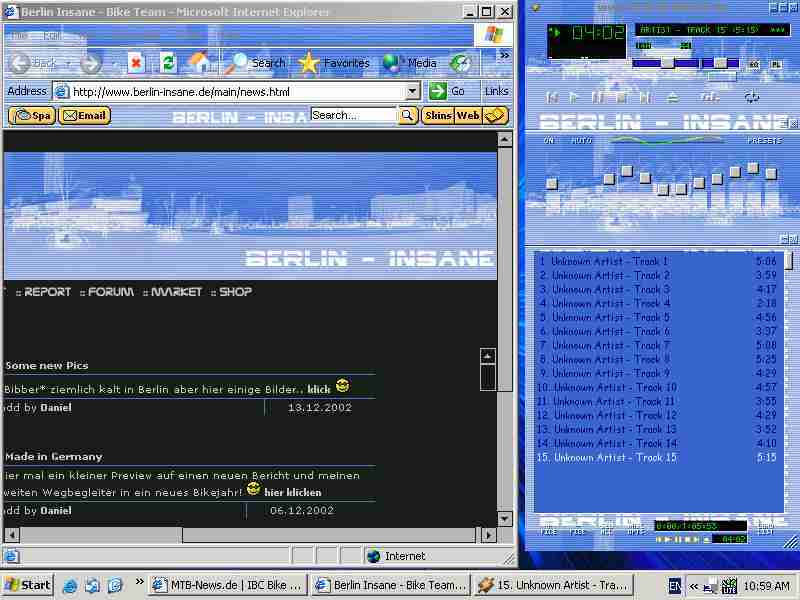Toggle the equalizer AUTO button
The width and height of the screenshot is (800, 600).
pyautogui.click(x=581, y=140)
